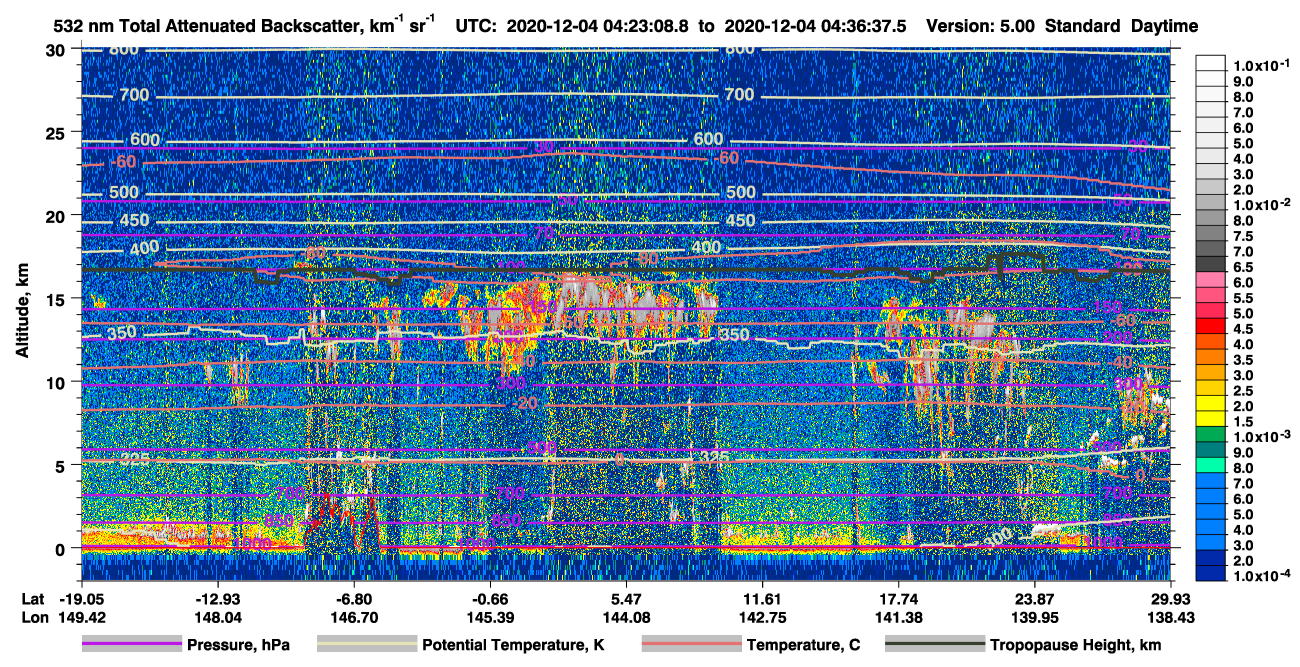Screen dimensions: 1300x667
Task: Click the magenta Pressure, hPa legend line
Action: (131, 645)
